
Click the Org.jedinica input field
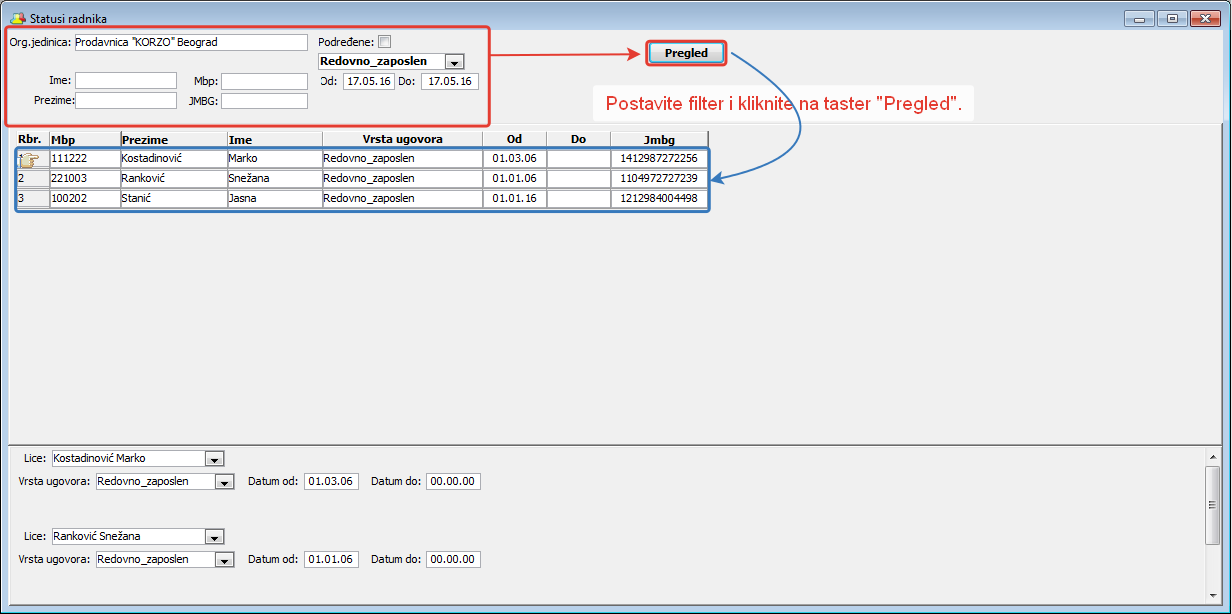coord(191,42)
